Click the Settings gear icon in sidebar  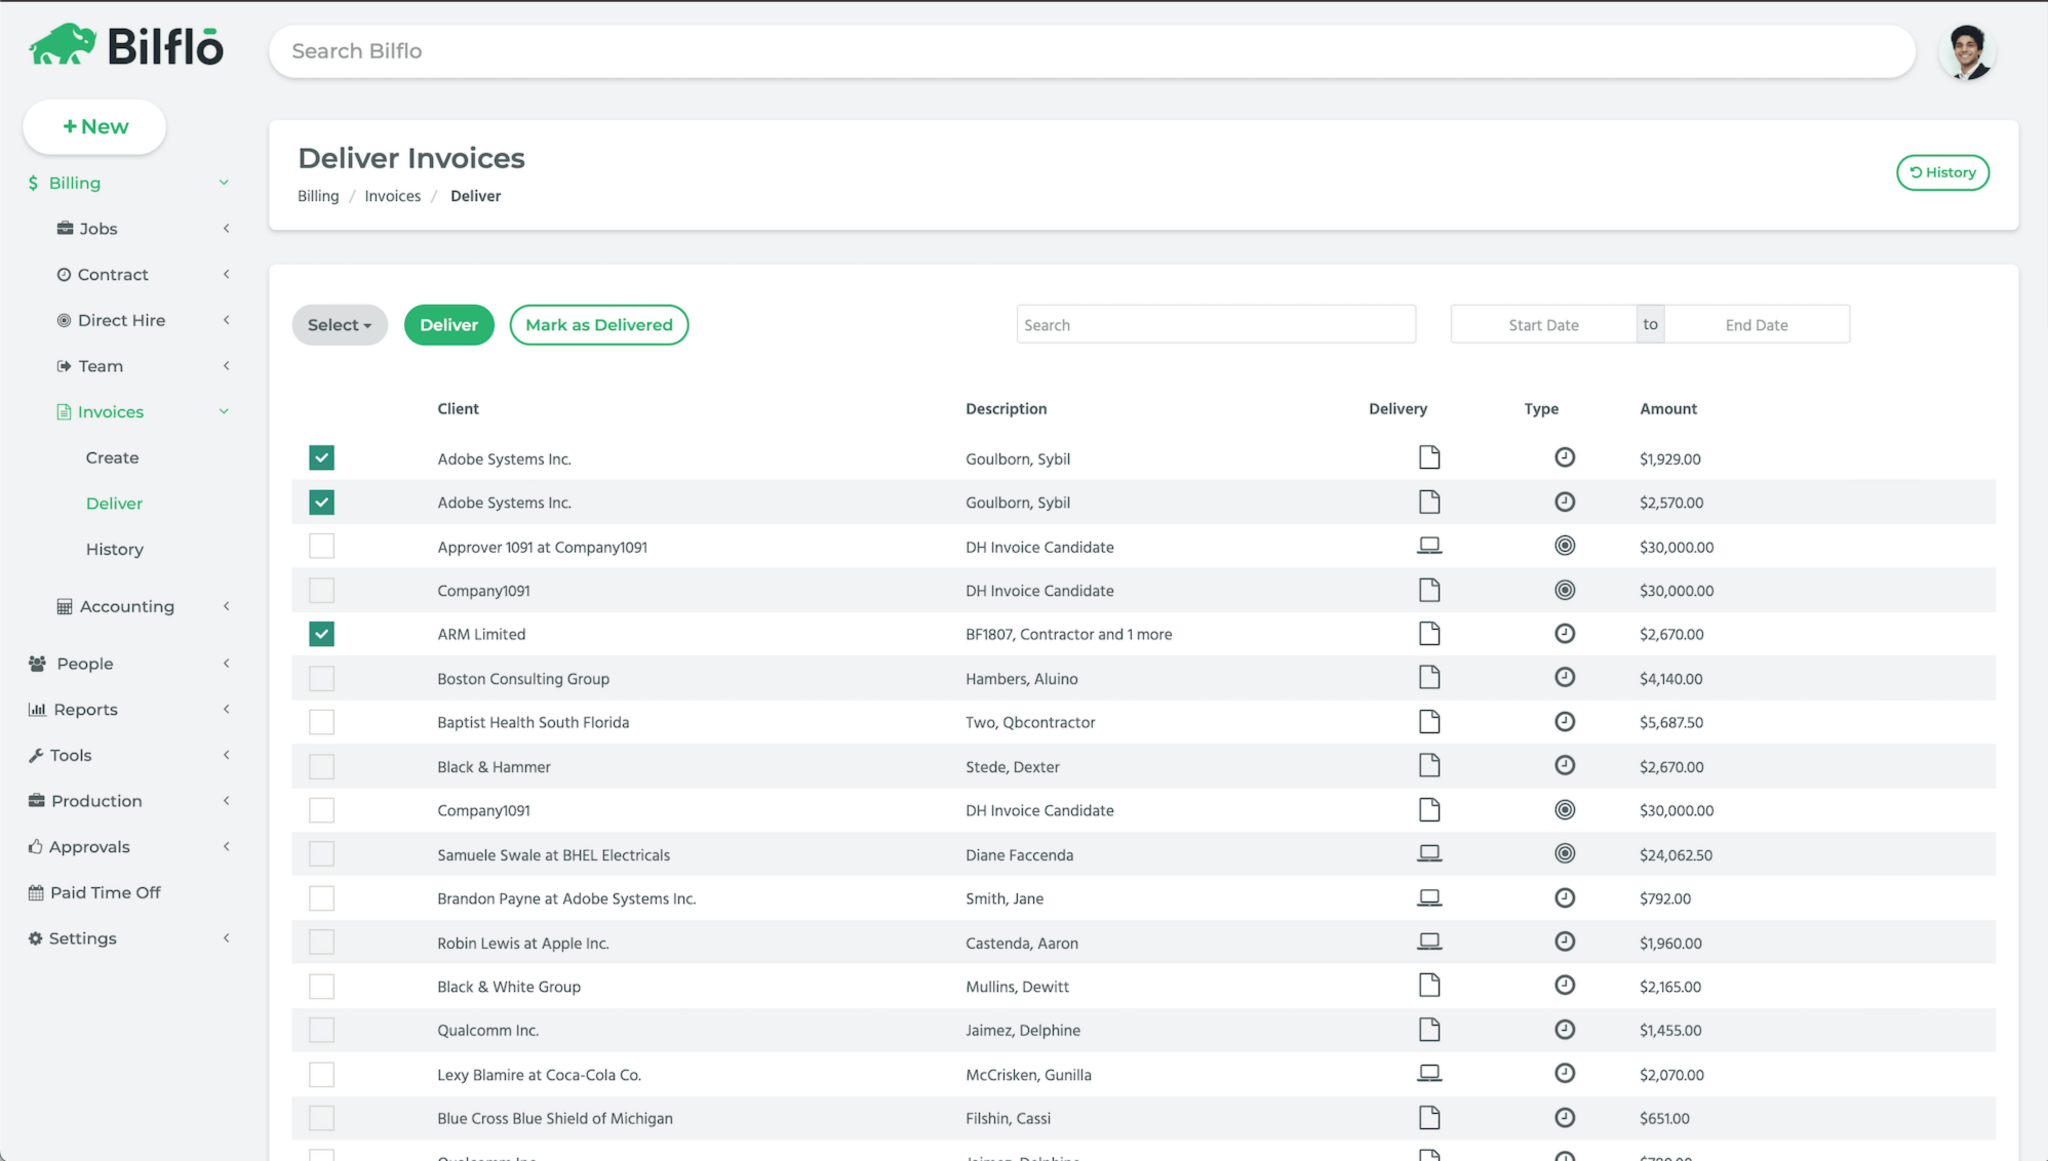tap(36, 939)
